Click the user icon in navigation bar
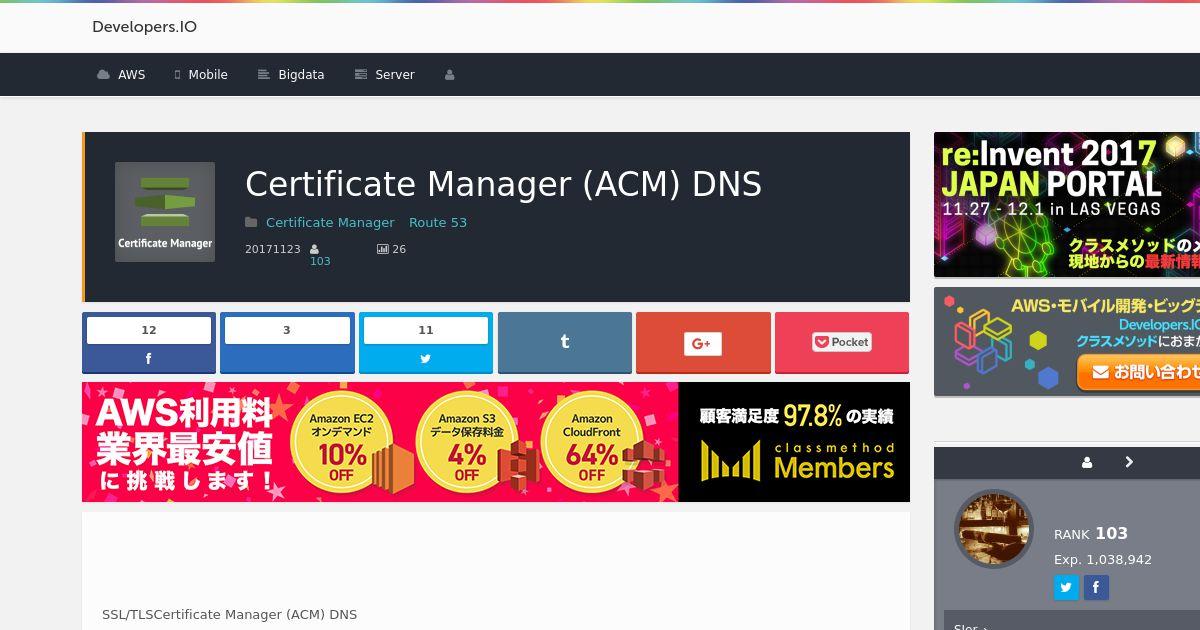Viewport: 1200px width, 630px height. click(x=449, y=75)
